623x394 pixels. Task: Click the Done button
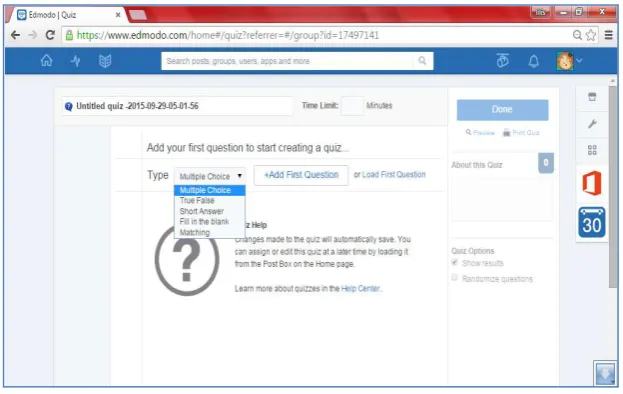tap(502, 110)
